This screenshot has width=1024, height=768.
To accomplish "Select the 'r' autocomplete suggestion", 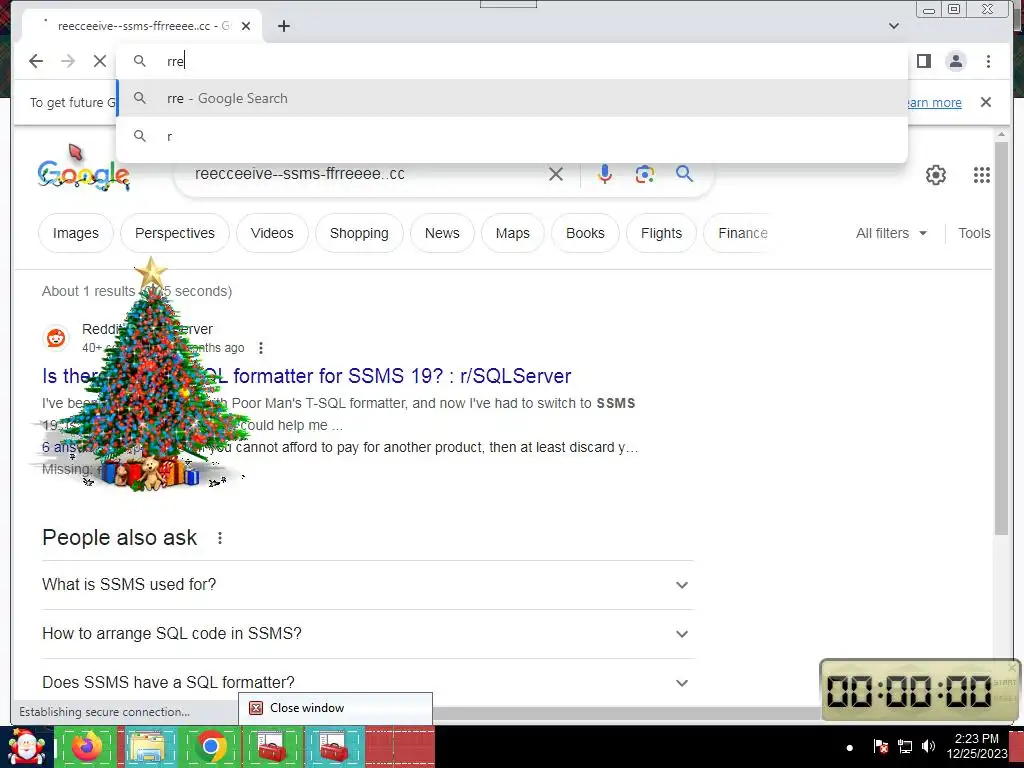I will pyautogui.click(x=512, y=136).
